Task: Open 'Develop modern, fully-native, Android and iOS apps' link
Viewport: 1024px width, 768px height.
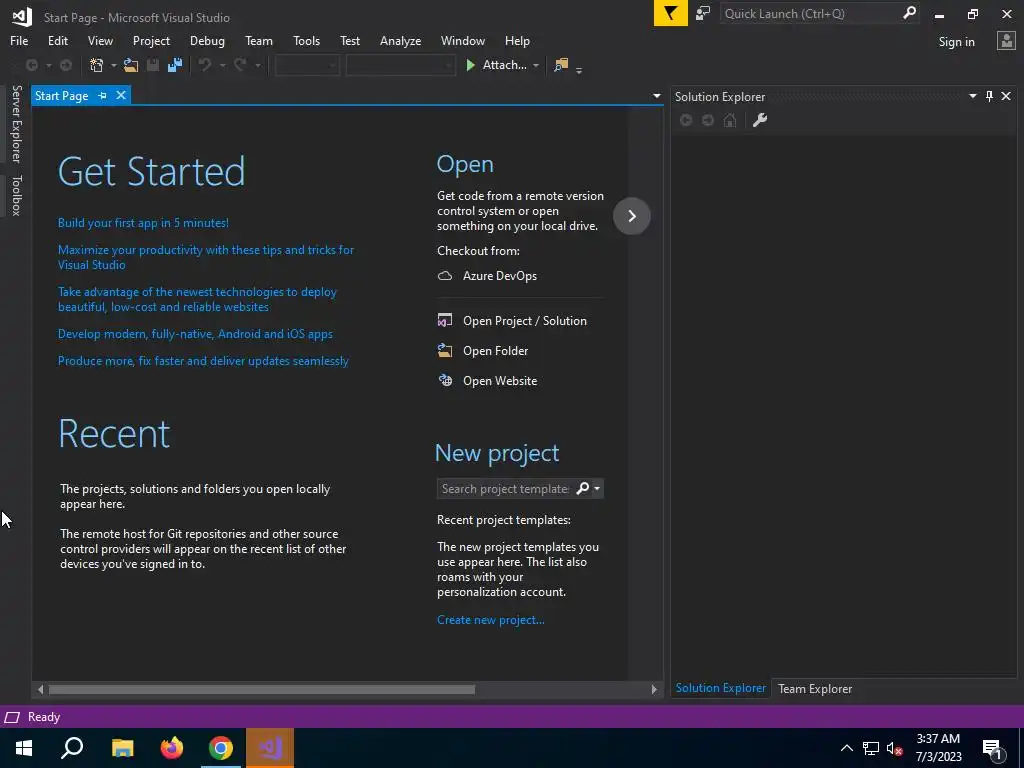Action: 195,334
